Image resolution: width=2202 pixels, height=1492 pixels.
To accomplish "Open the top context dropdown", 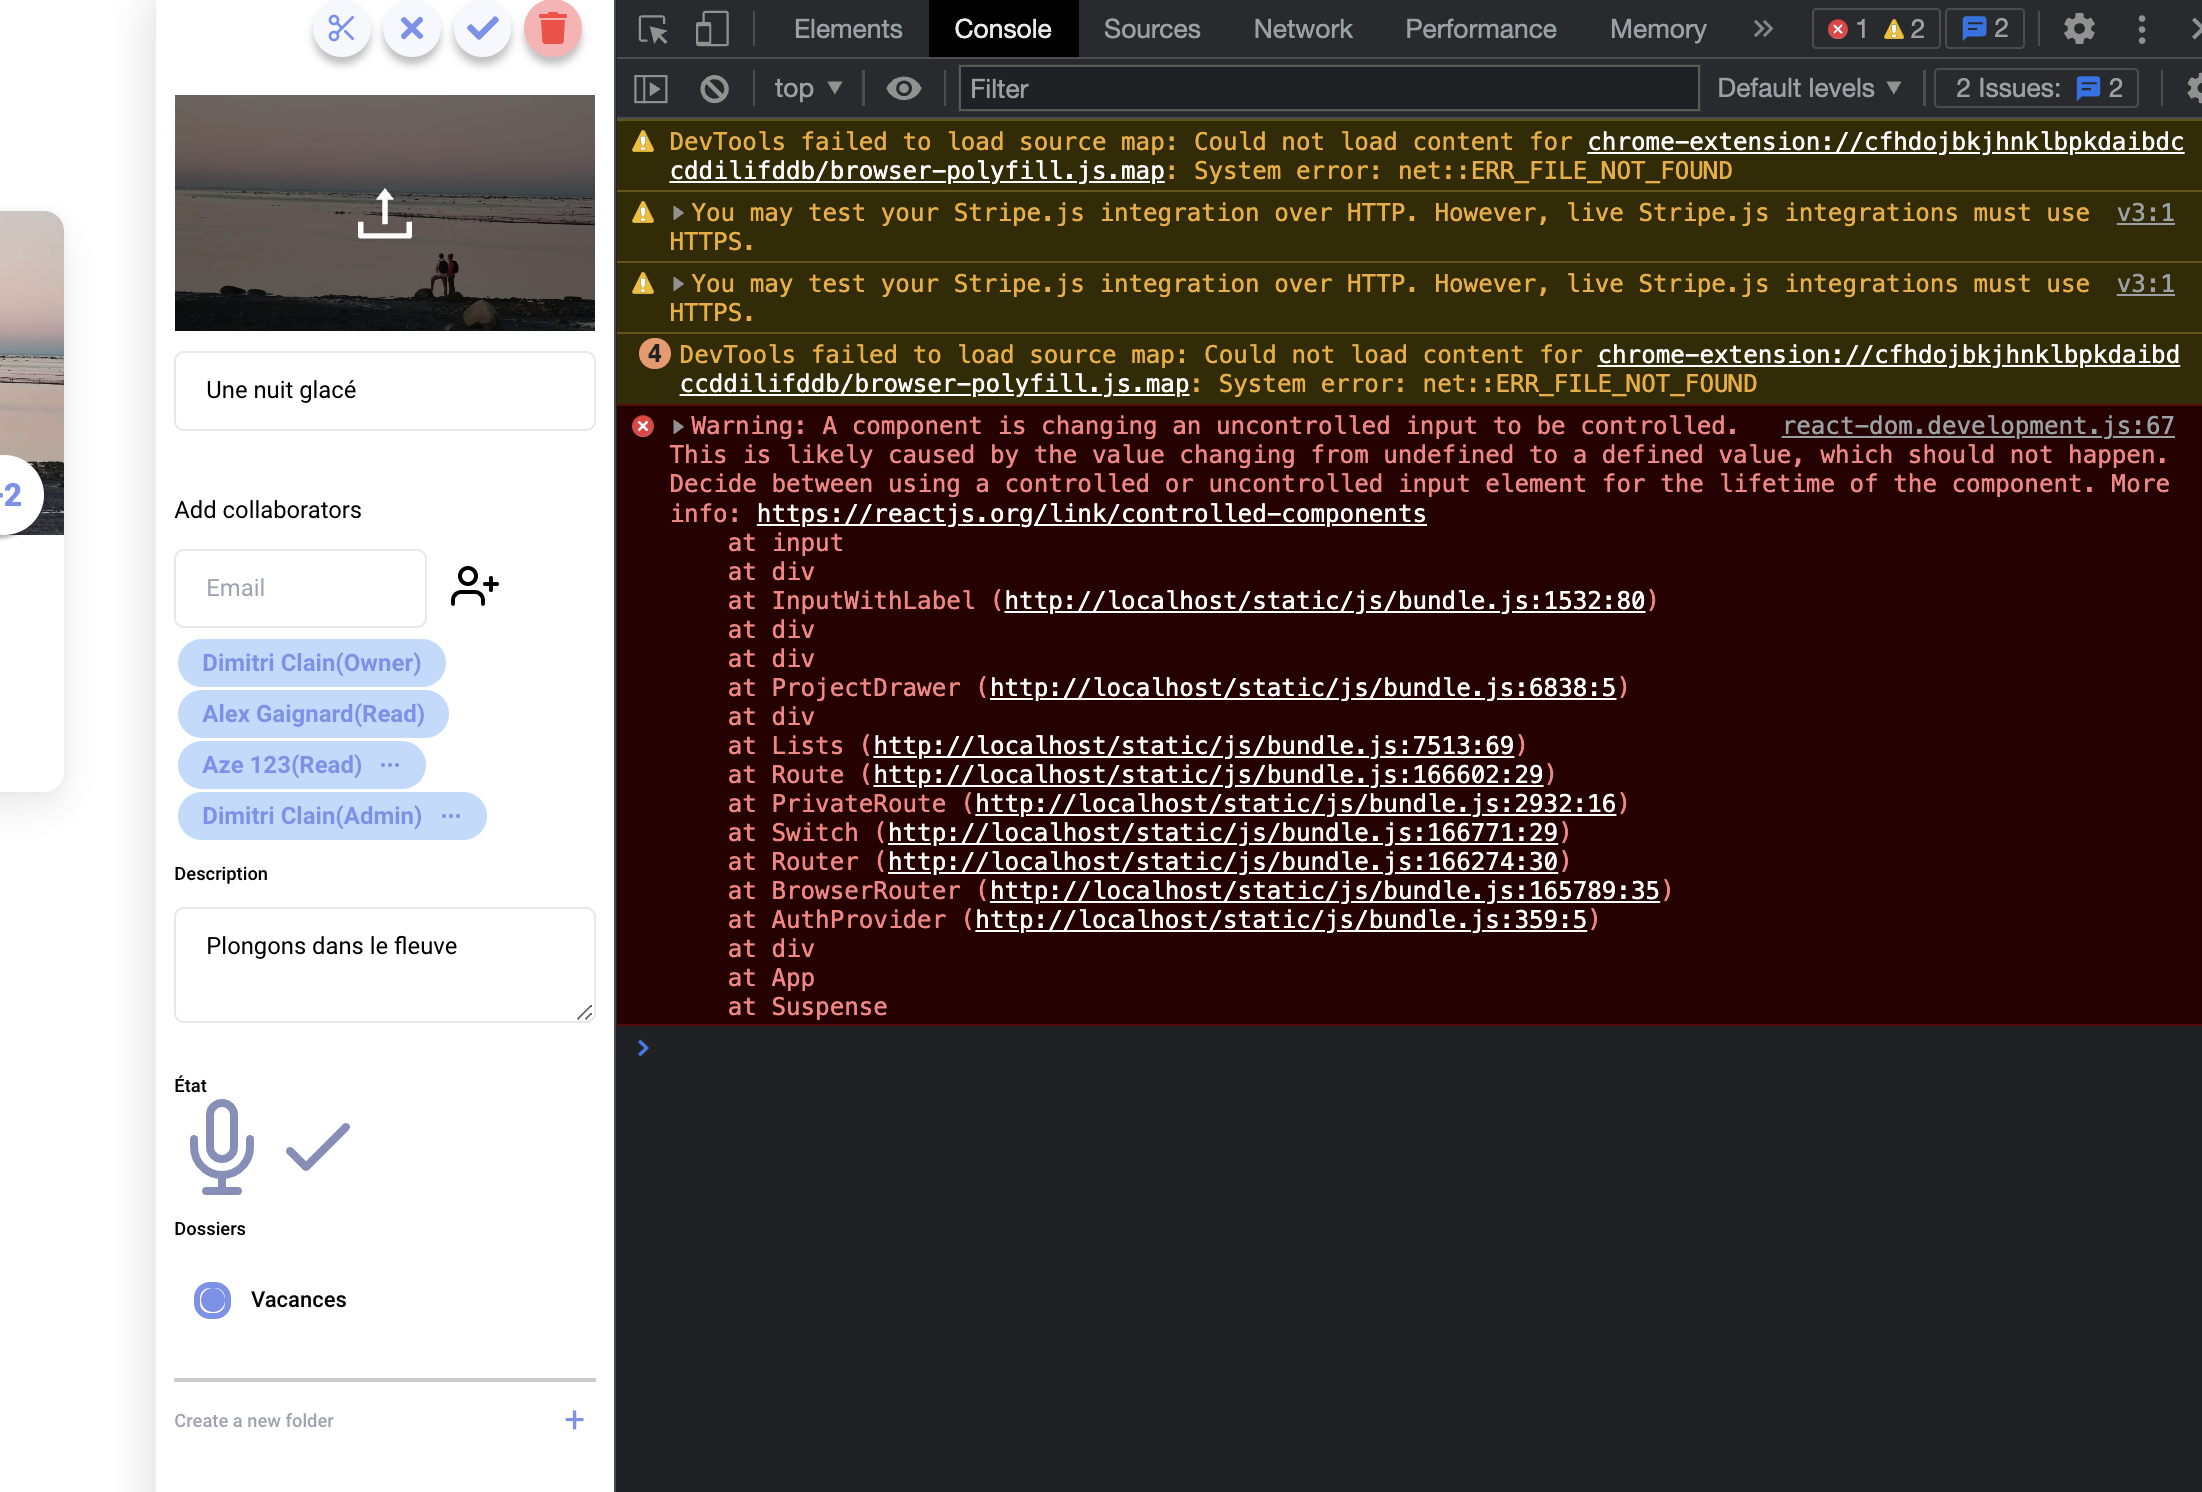I will tap(807, 89).
